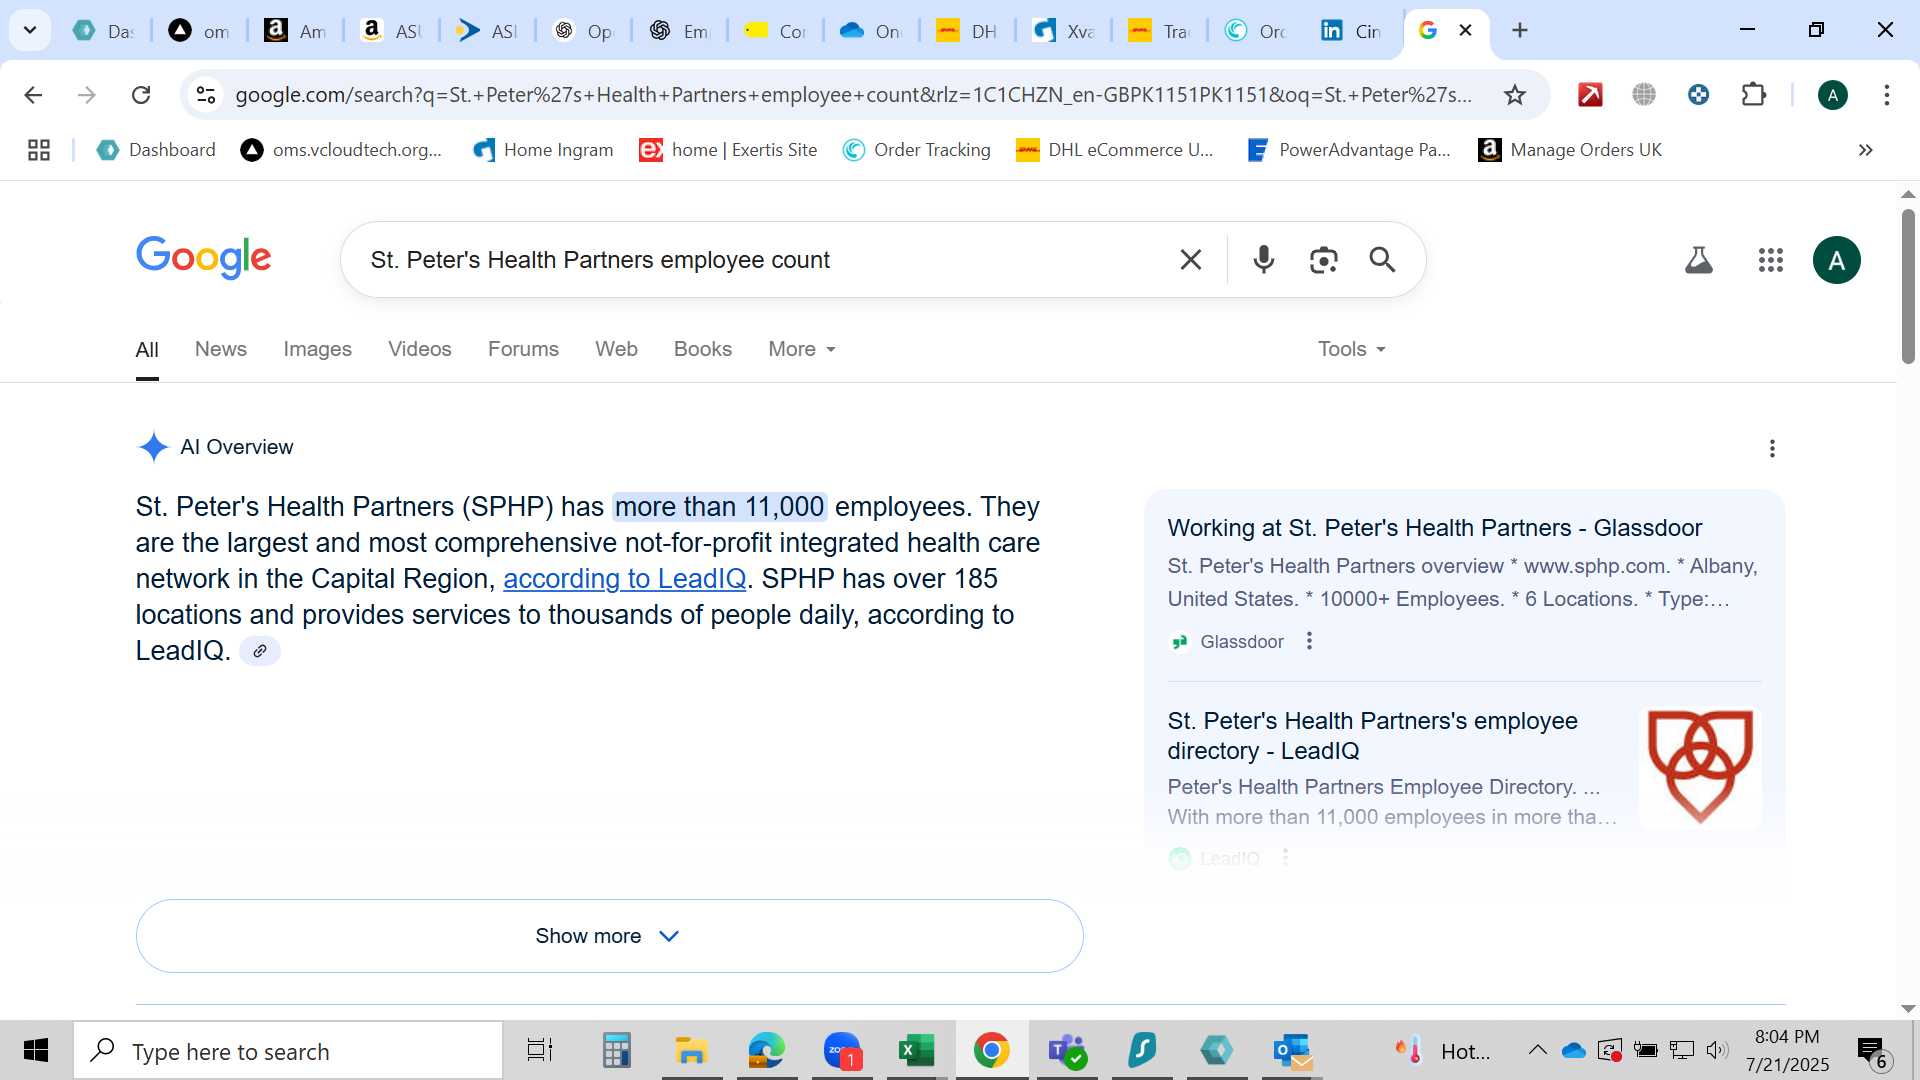Open Outlook from the taskbar
The image size is (1920, 1080).
click(x=1292, y=1050)
